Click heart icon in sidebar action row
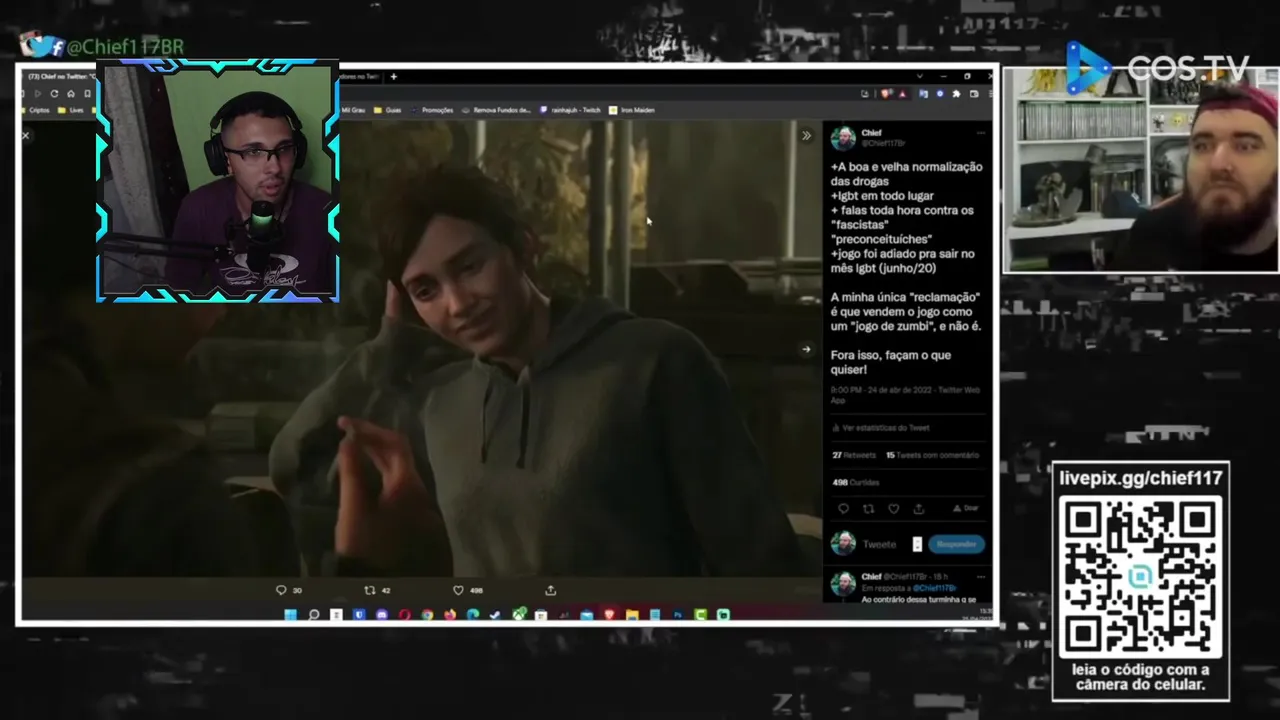This screenshot has width=1280, height=720. coord(893,509)
